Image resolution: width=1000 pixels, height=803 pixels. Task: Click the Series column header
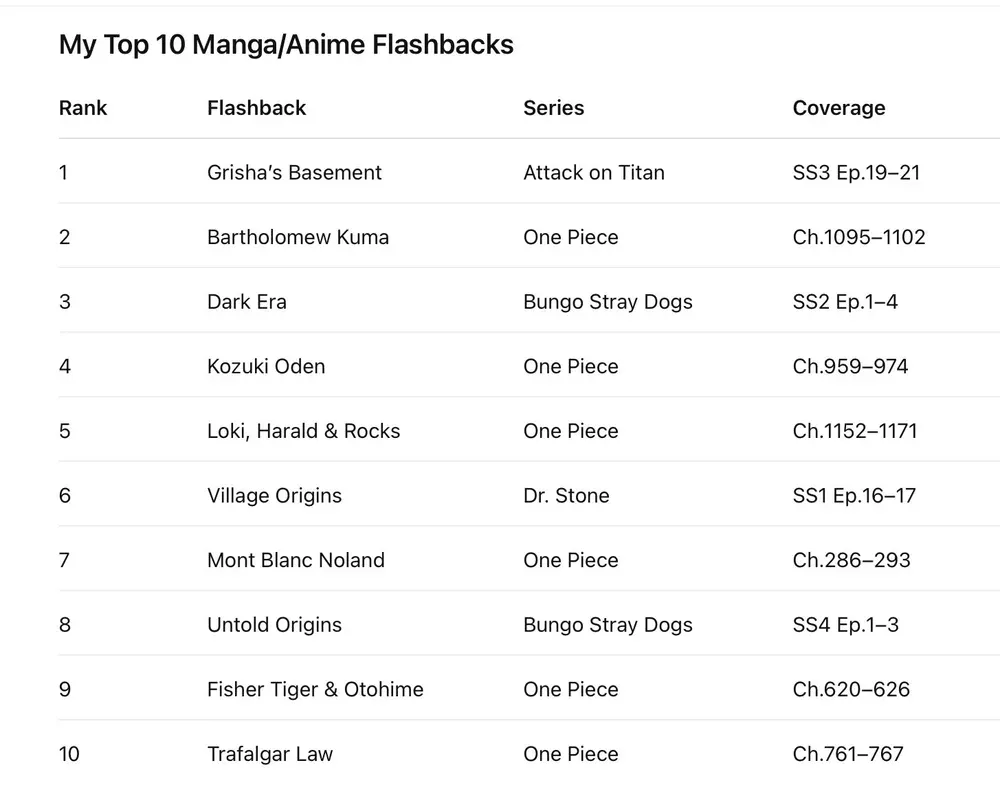553,108
